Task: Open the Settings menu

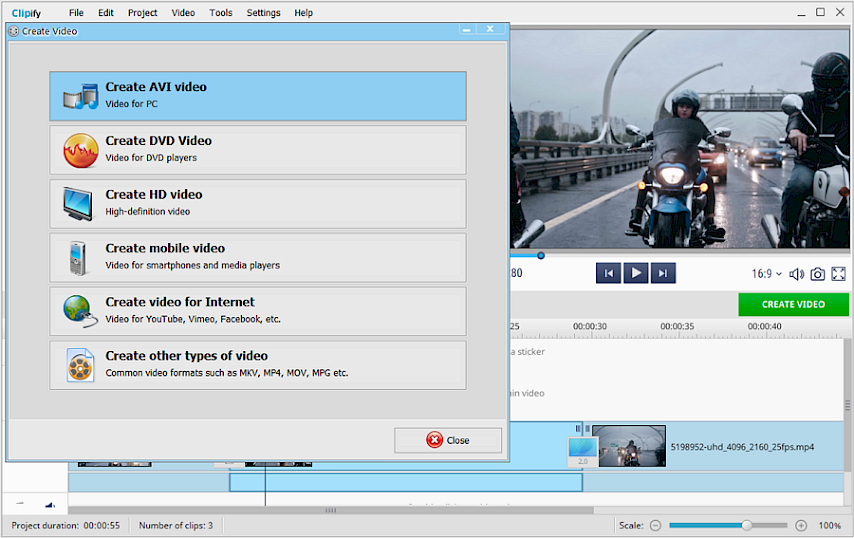Action: pyautogui.click(x=263, y=13)
